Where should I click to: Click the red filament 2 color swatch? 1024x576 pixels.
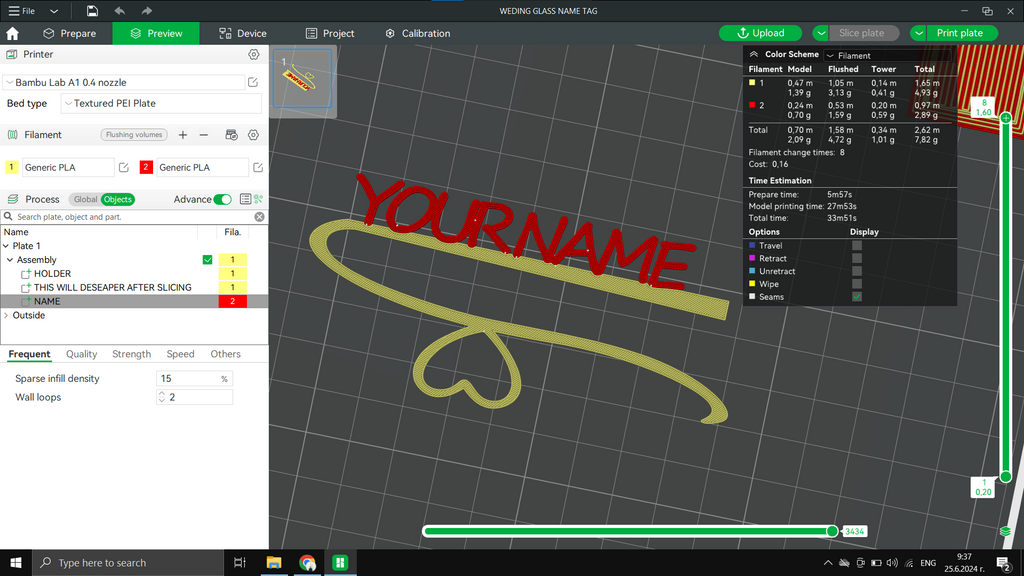[x=146, y=167]
